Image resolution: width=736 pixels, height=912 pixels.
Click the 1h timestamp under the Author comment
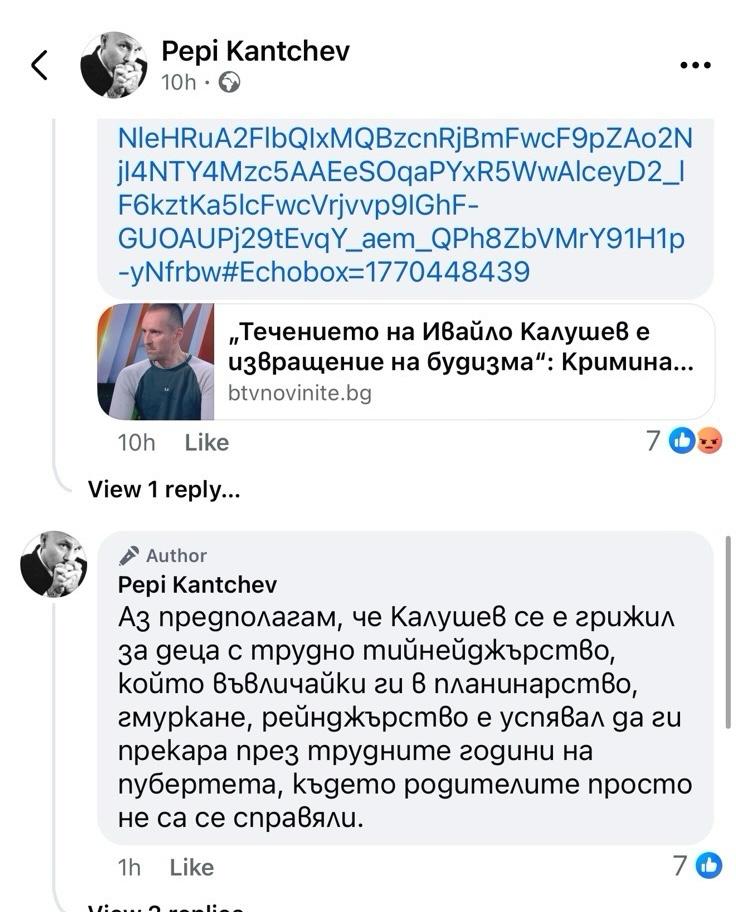click(x=129, y=867)
